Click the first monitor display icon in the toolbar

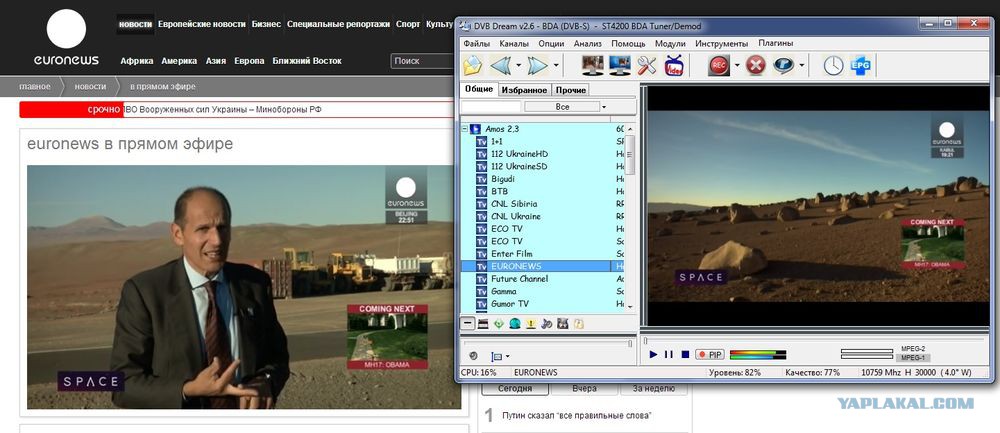(x=592, y=65)
